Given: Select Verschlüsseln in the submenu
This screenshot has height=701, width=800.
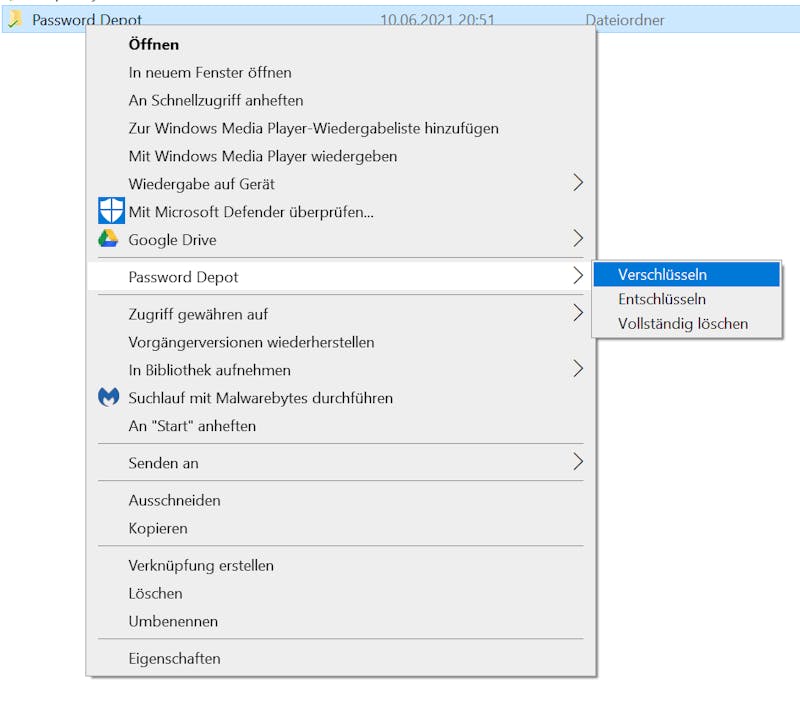Looking at the screenshot, I should (687, 274).
